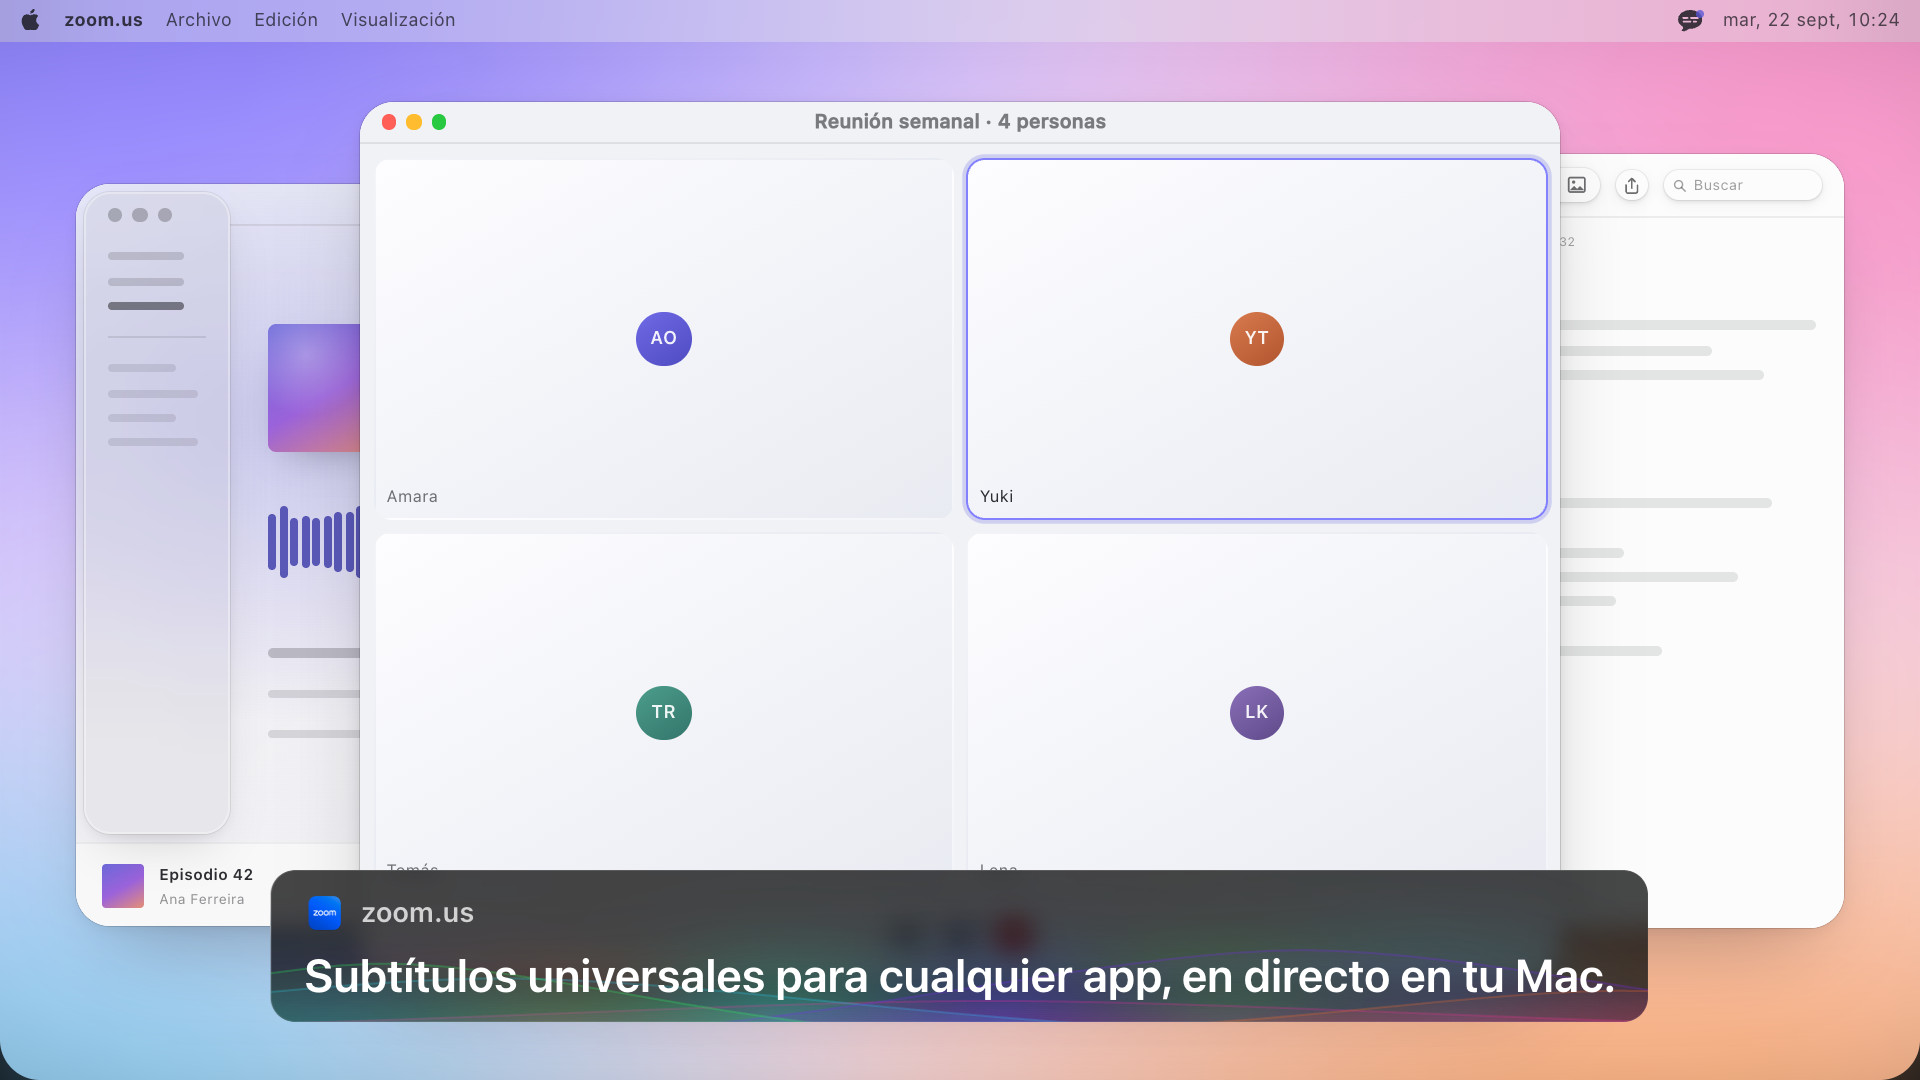Click green full-screen button of meeting window
1920x1080 pixels.
439,122
